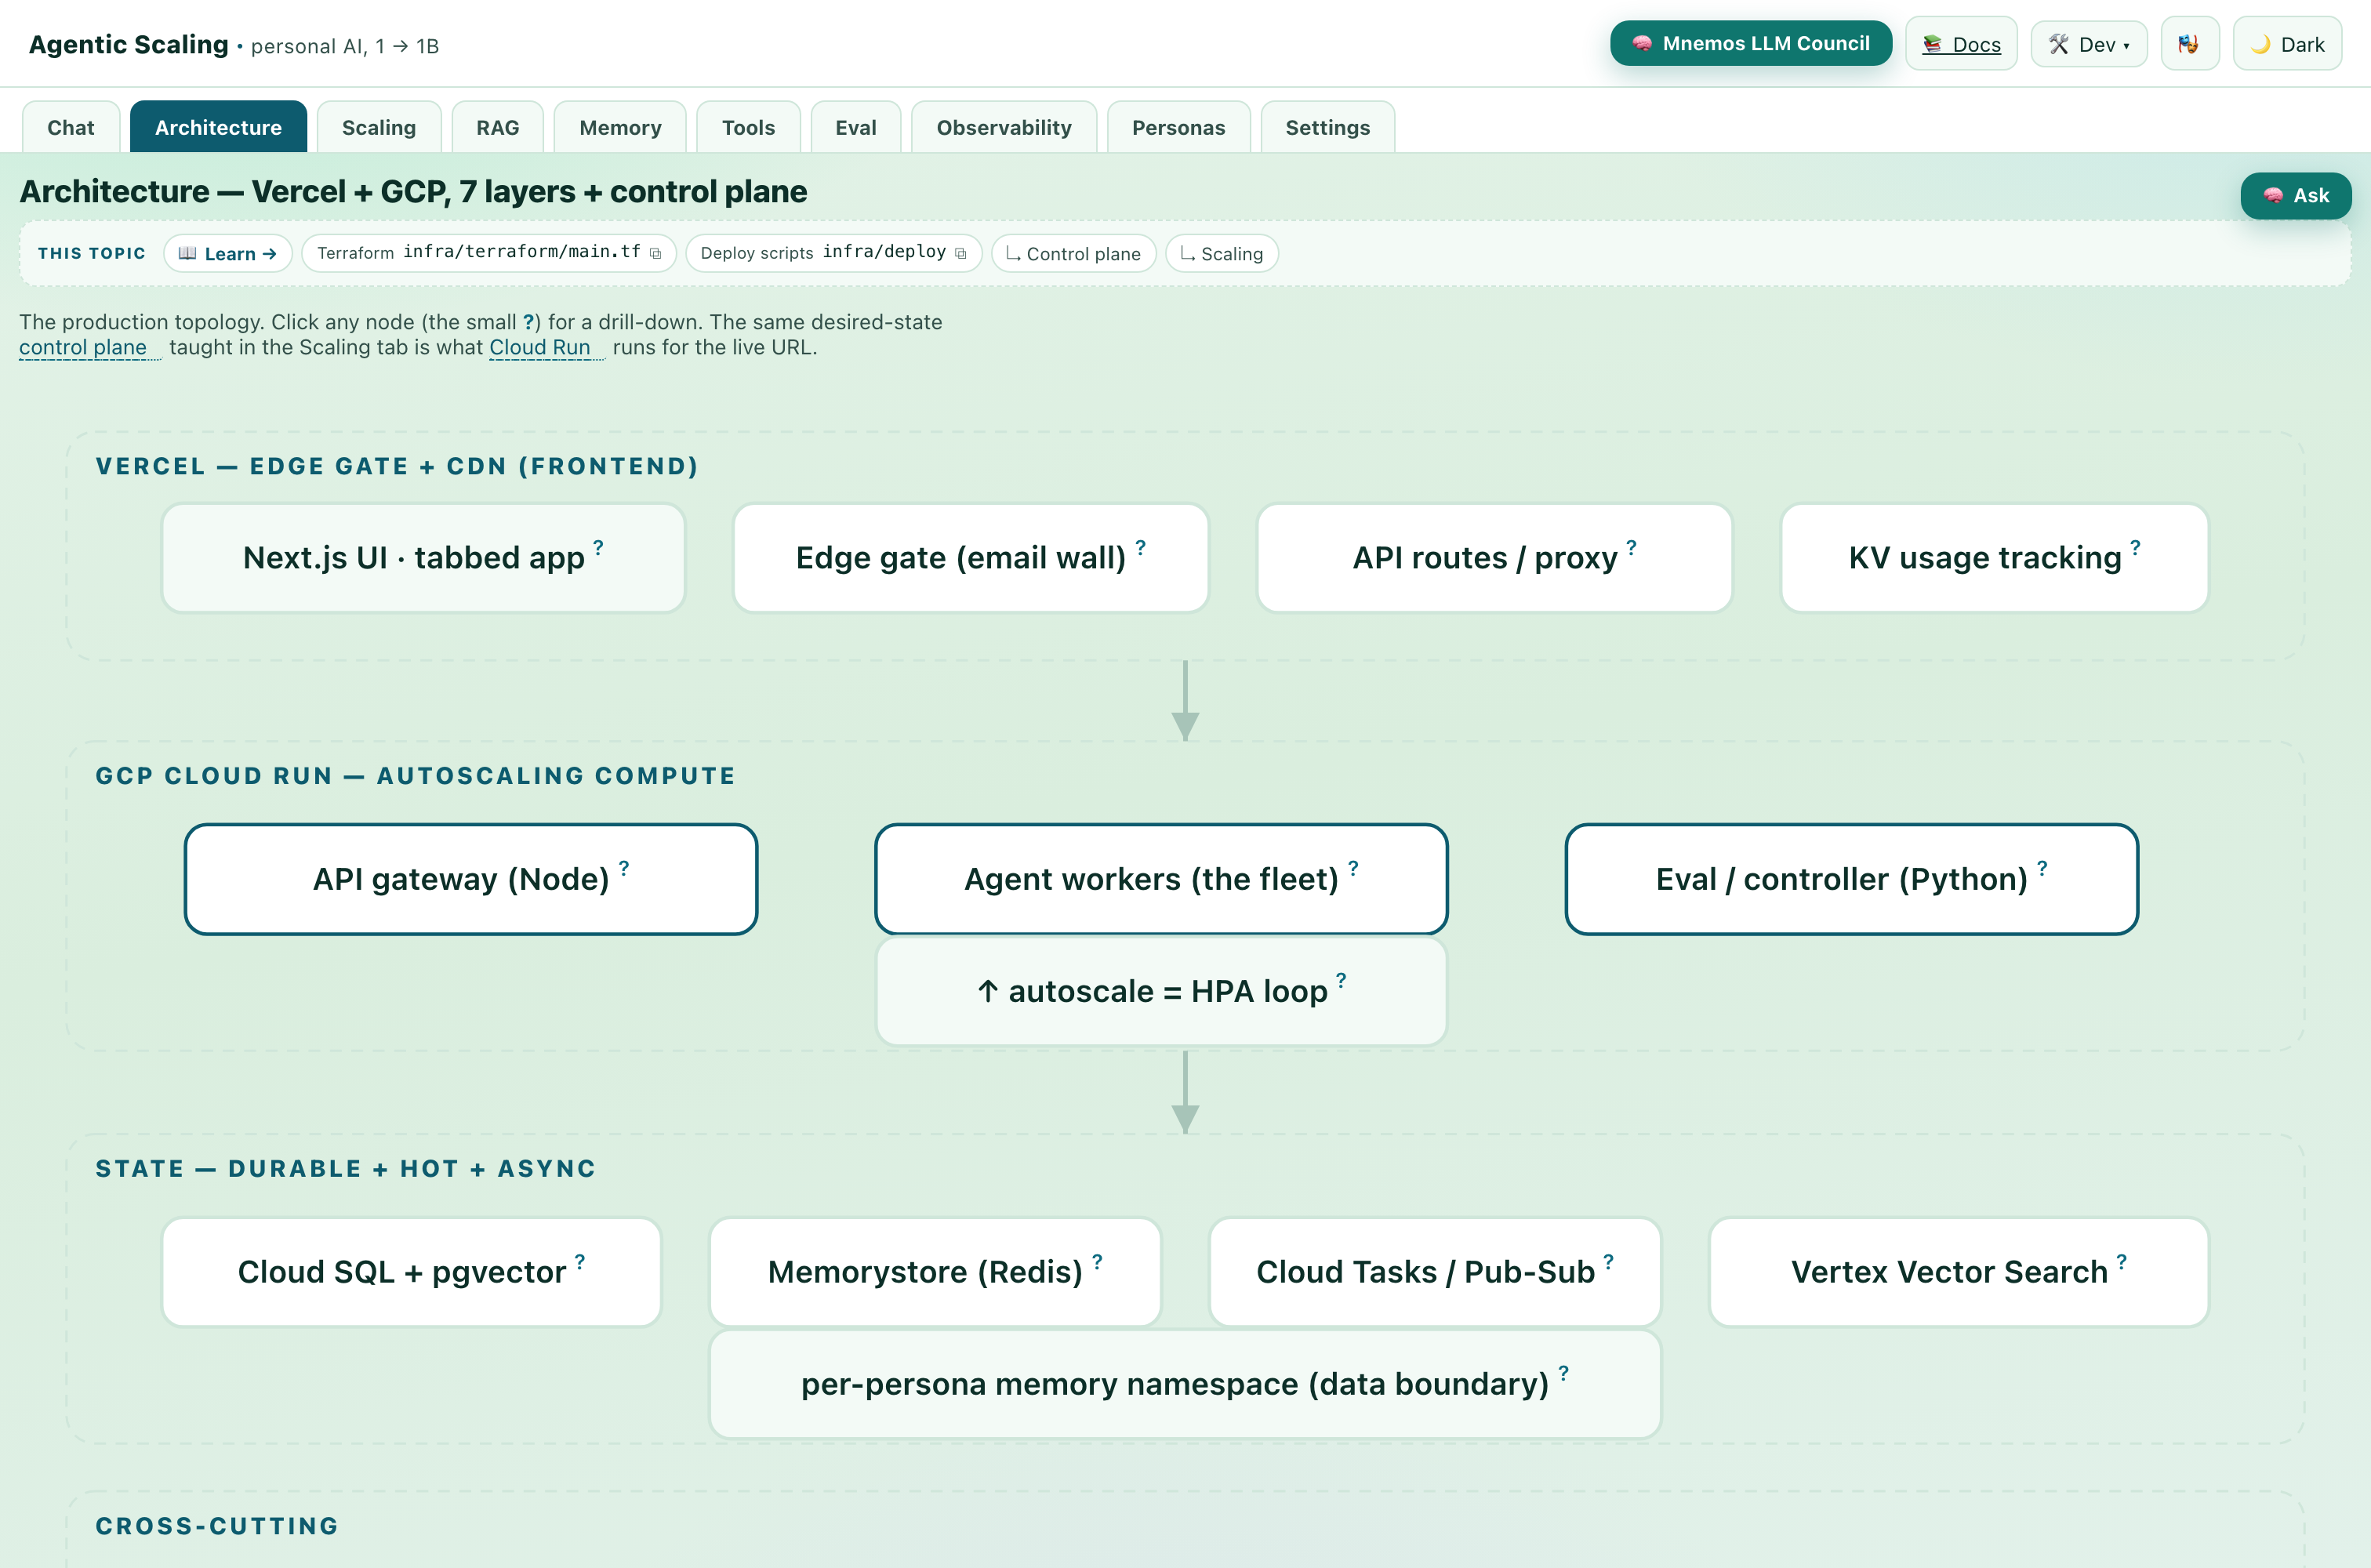
Task: Open the Eval tab
Action: click(856, 127)
